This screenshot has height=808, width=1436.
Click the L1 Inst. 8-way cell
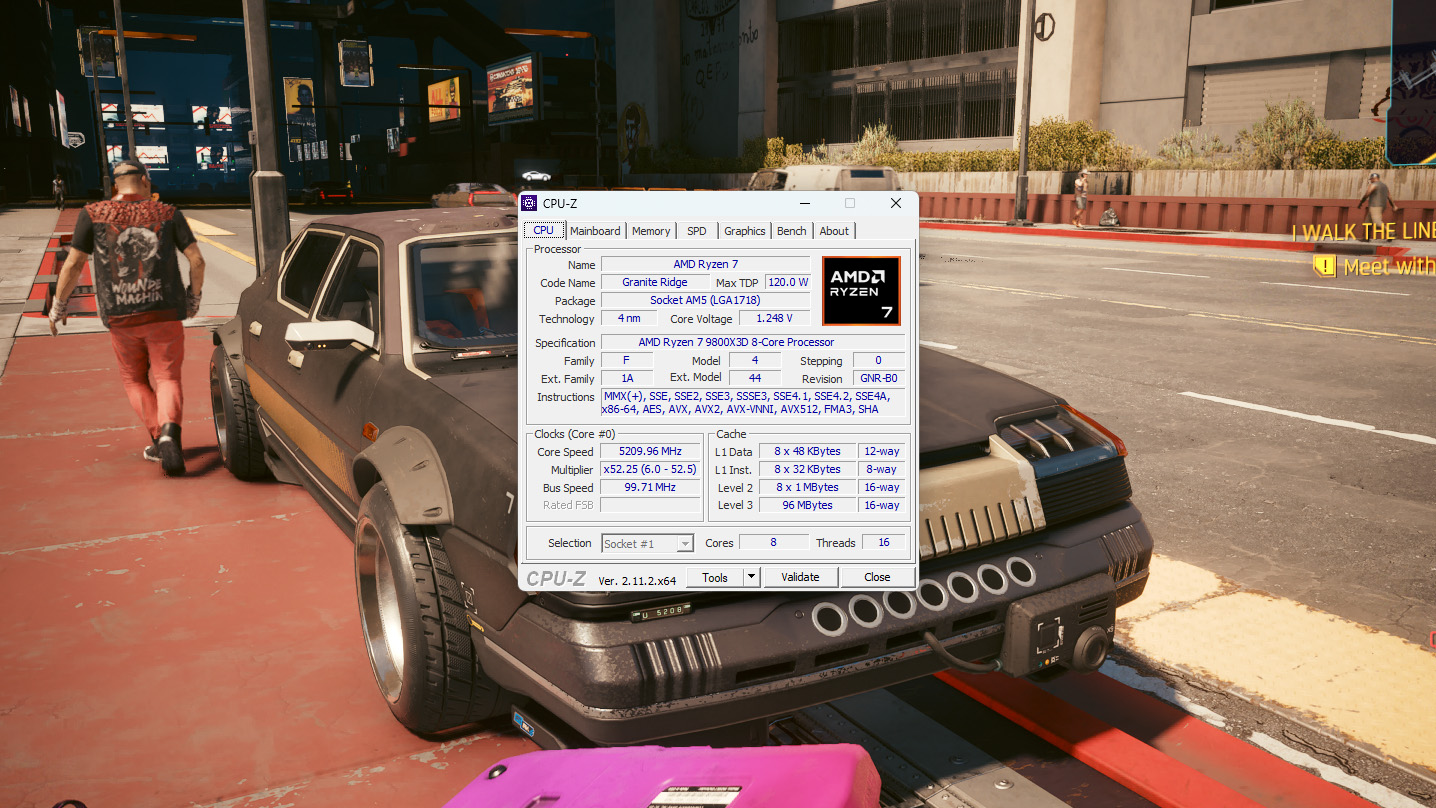[x=882, y=470]
